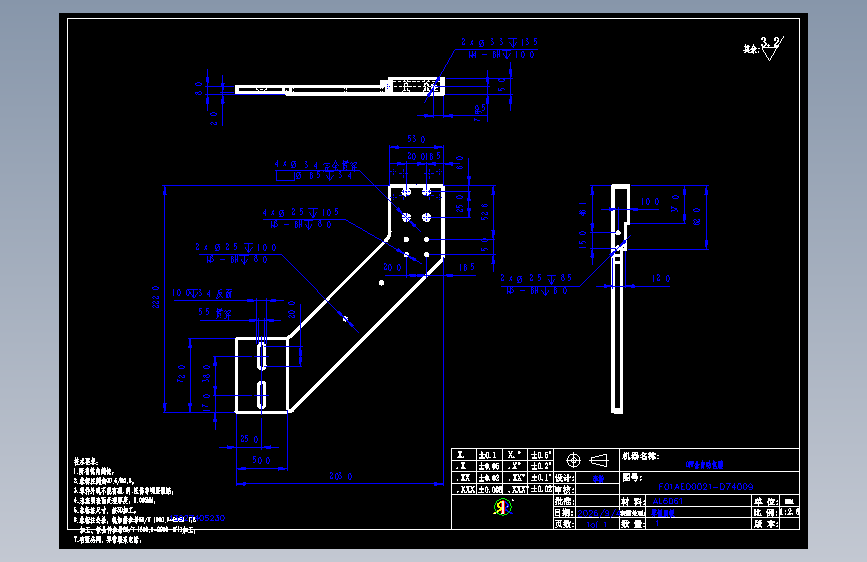
Task: Click the 比例 label cell
Action: (766, 512)
